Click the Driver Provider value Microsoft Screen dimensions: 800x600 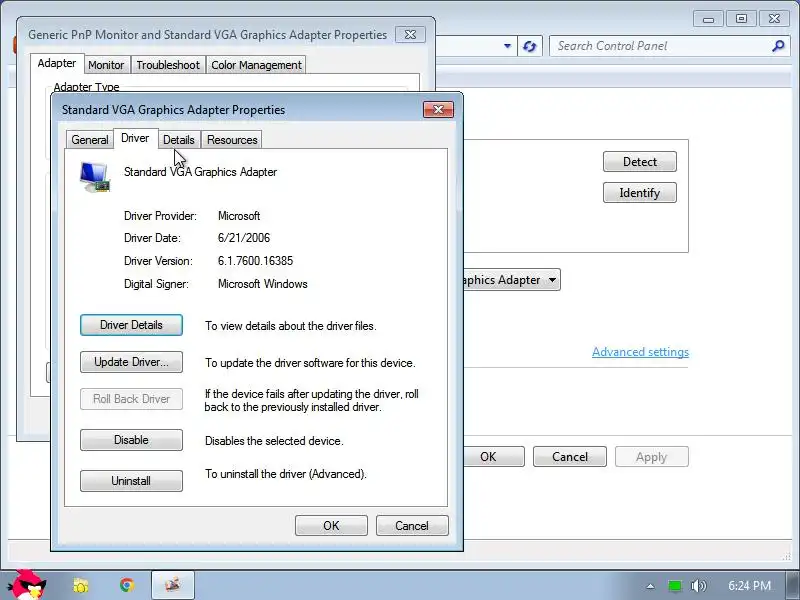[x=239, y=216]
